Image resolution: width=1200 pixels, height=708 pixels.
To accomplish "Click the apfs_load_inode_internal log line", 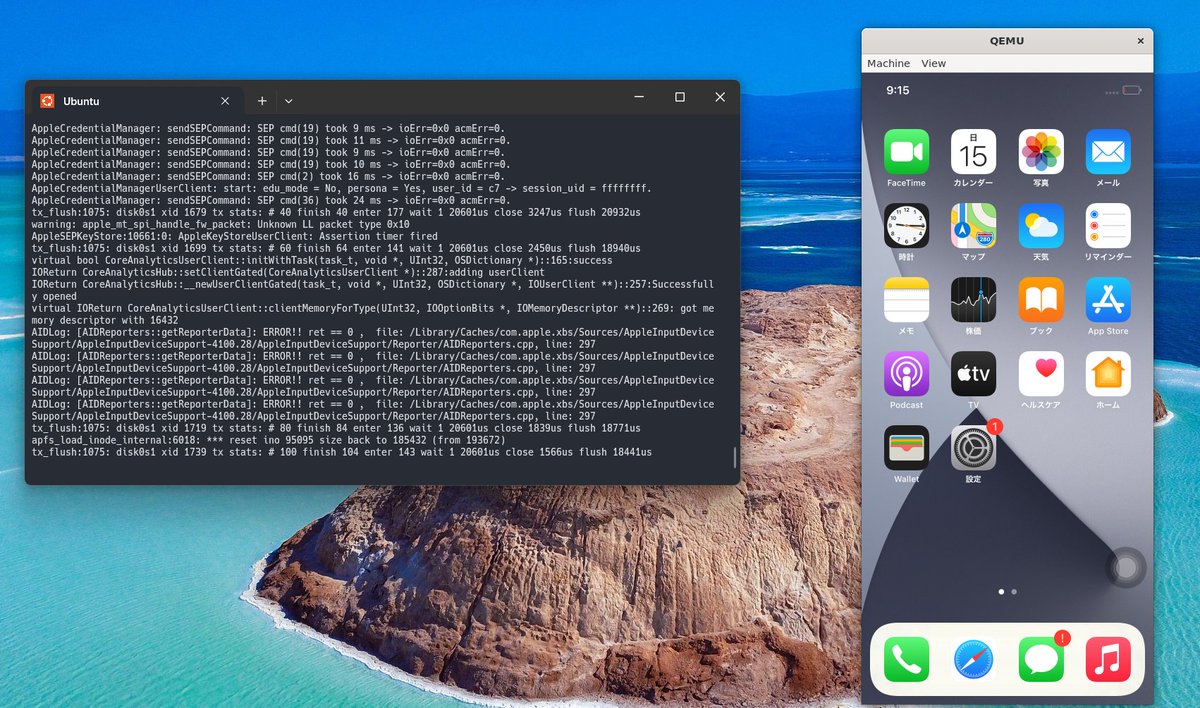I will [268, 440].
